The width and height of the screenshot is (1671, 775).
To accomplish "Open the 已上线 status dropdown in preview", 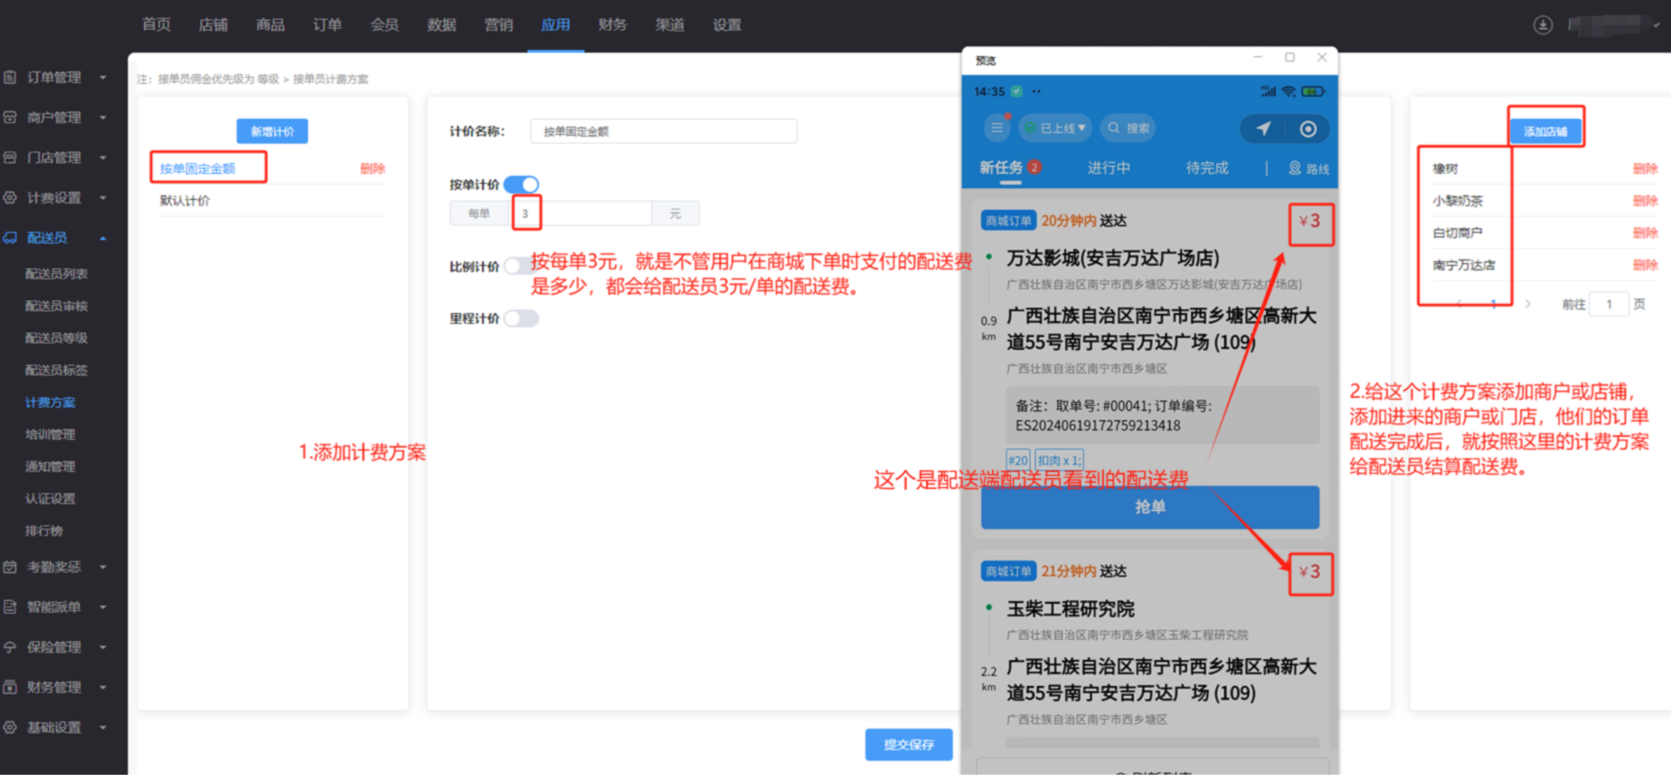I will [x=1055, y=128].
